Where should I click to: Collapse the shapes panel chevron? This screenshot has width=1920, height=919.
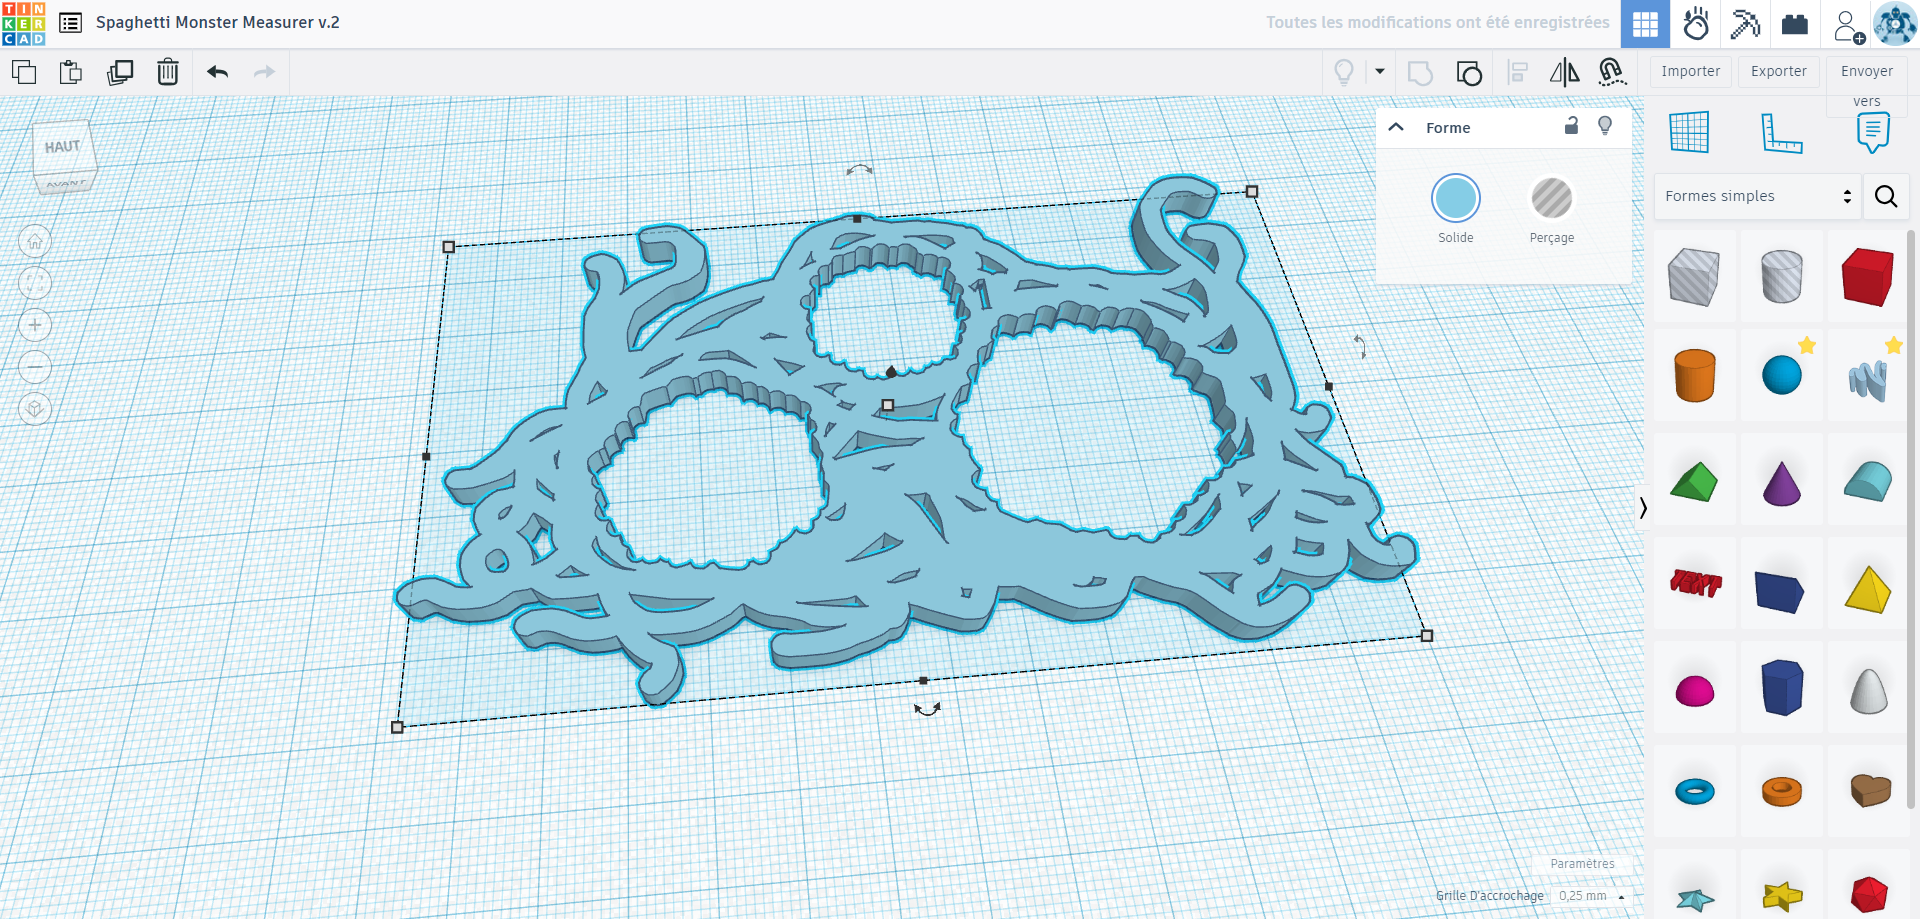1642,508
